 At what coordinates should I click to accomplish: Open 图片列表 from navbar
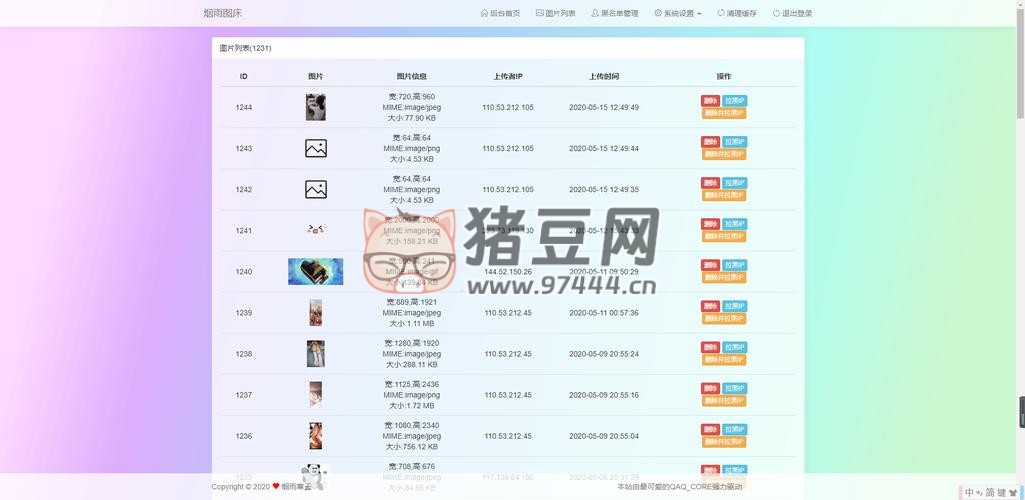pyautogui.click(x=555, y=13)
